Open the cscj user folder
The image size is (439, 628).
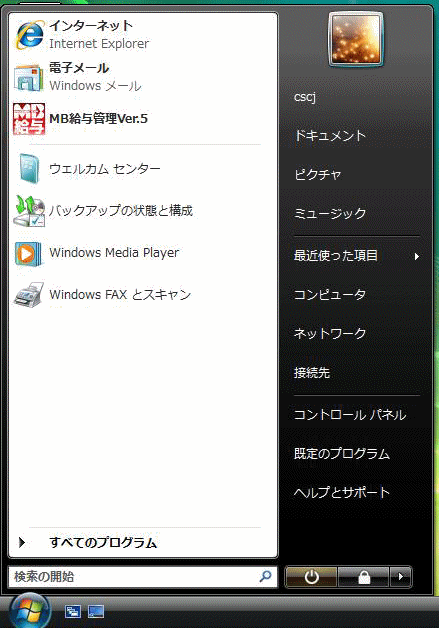coord(305,97)
